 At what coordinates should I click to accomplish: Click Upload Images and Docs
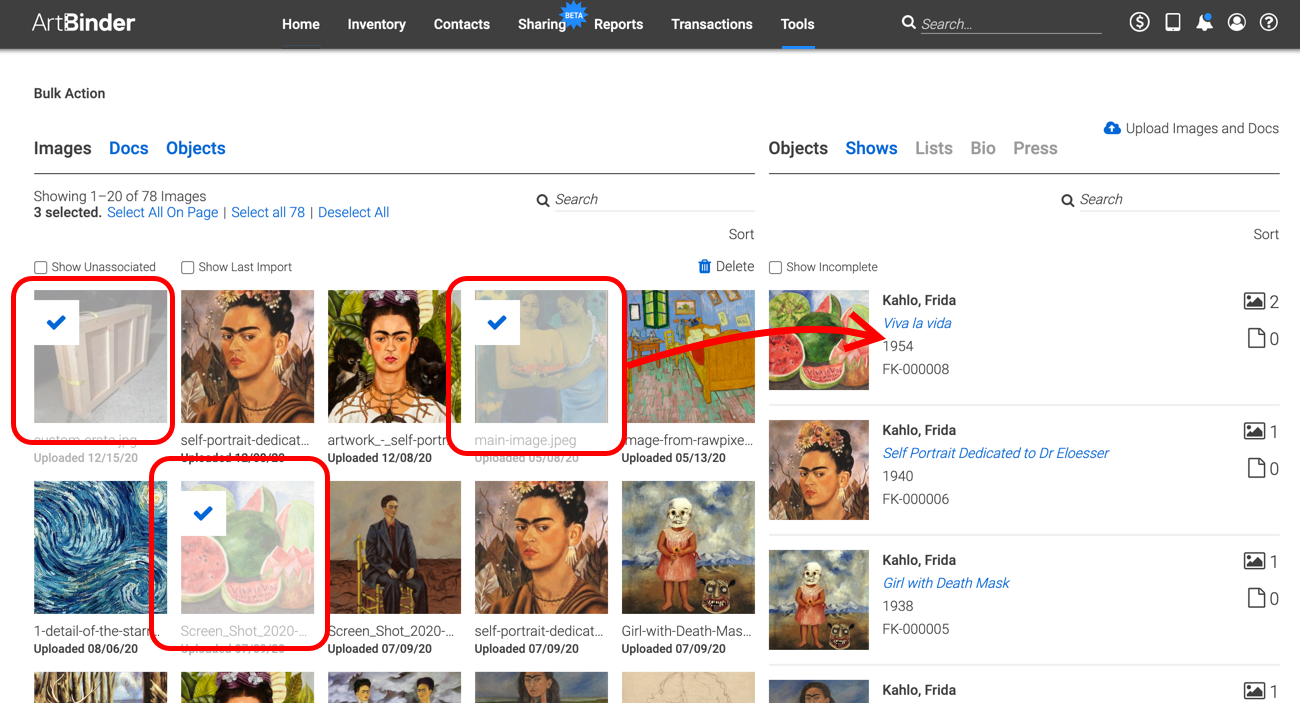[x=1191, y=128]
